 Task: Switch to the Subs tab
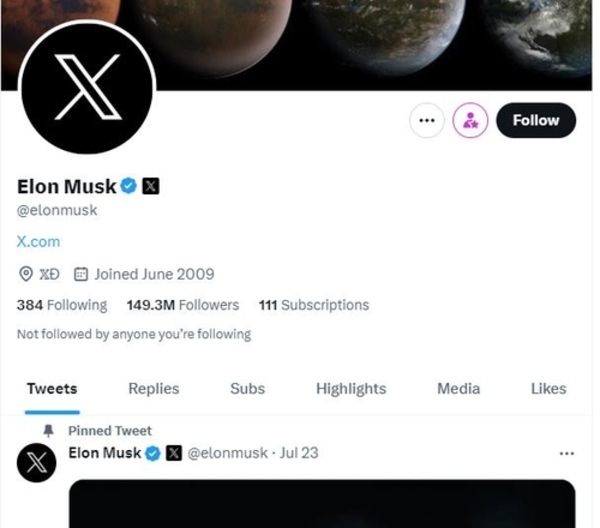(247, 389)
